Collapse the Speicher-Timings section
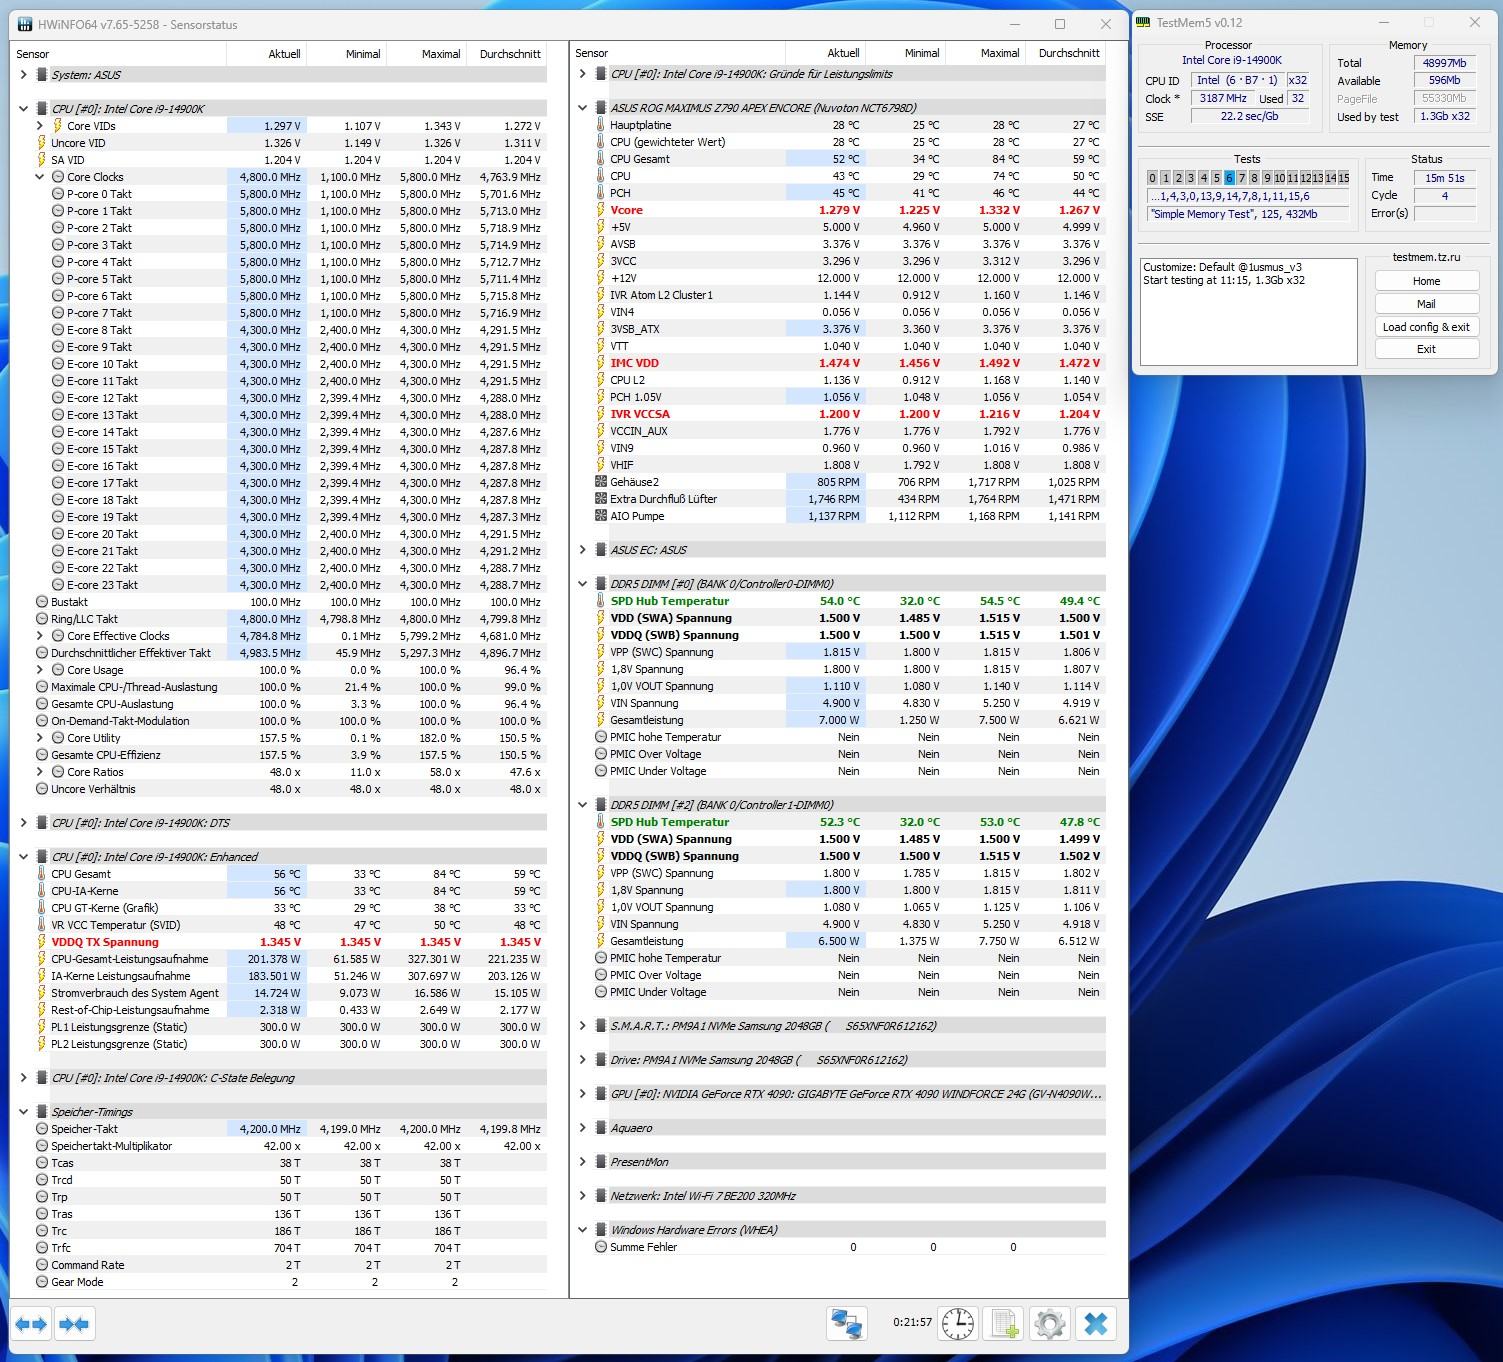 (x=23, y=1112)
